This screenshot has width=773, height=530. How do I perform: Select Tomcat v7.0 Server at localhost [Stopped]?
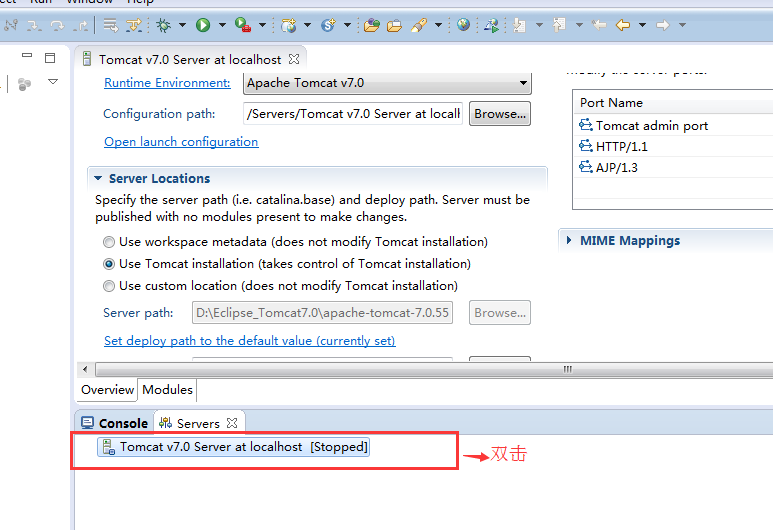[234, 447]
